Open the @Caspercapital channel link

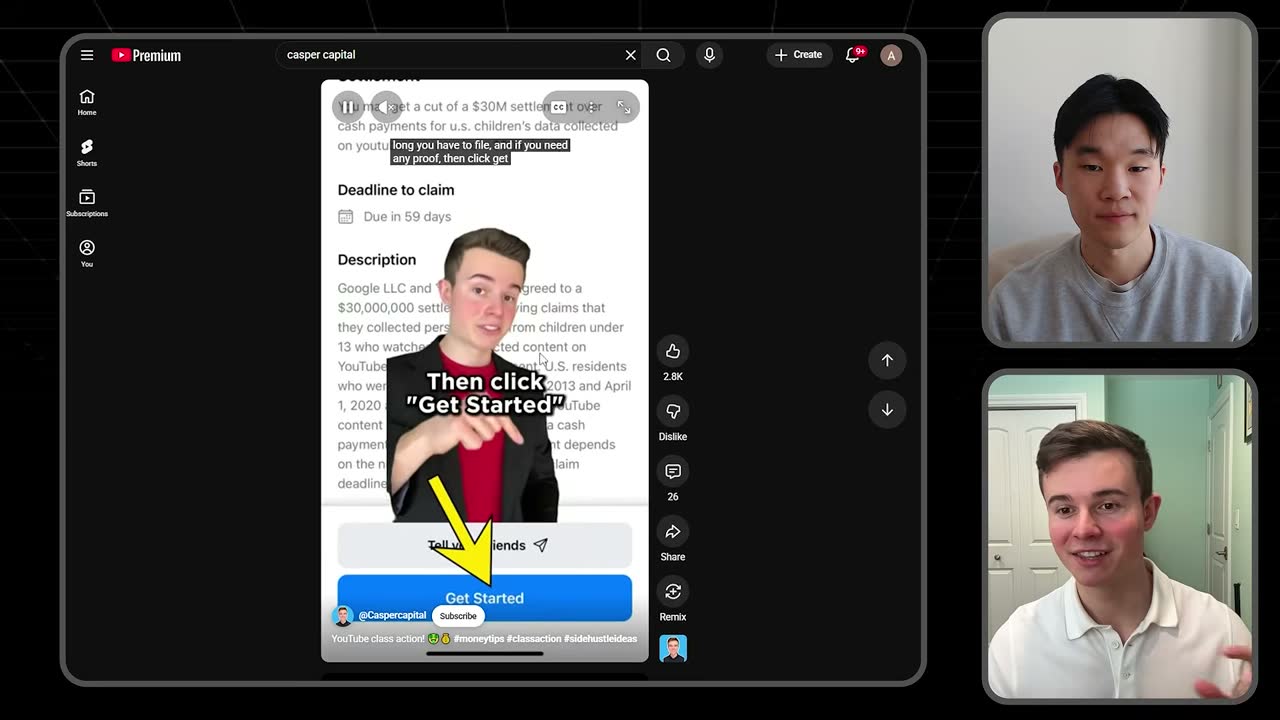pyautogui.click(x=392, y=615)
